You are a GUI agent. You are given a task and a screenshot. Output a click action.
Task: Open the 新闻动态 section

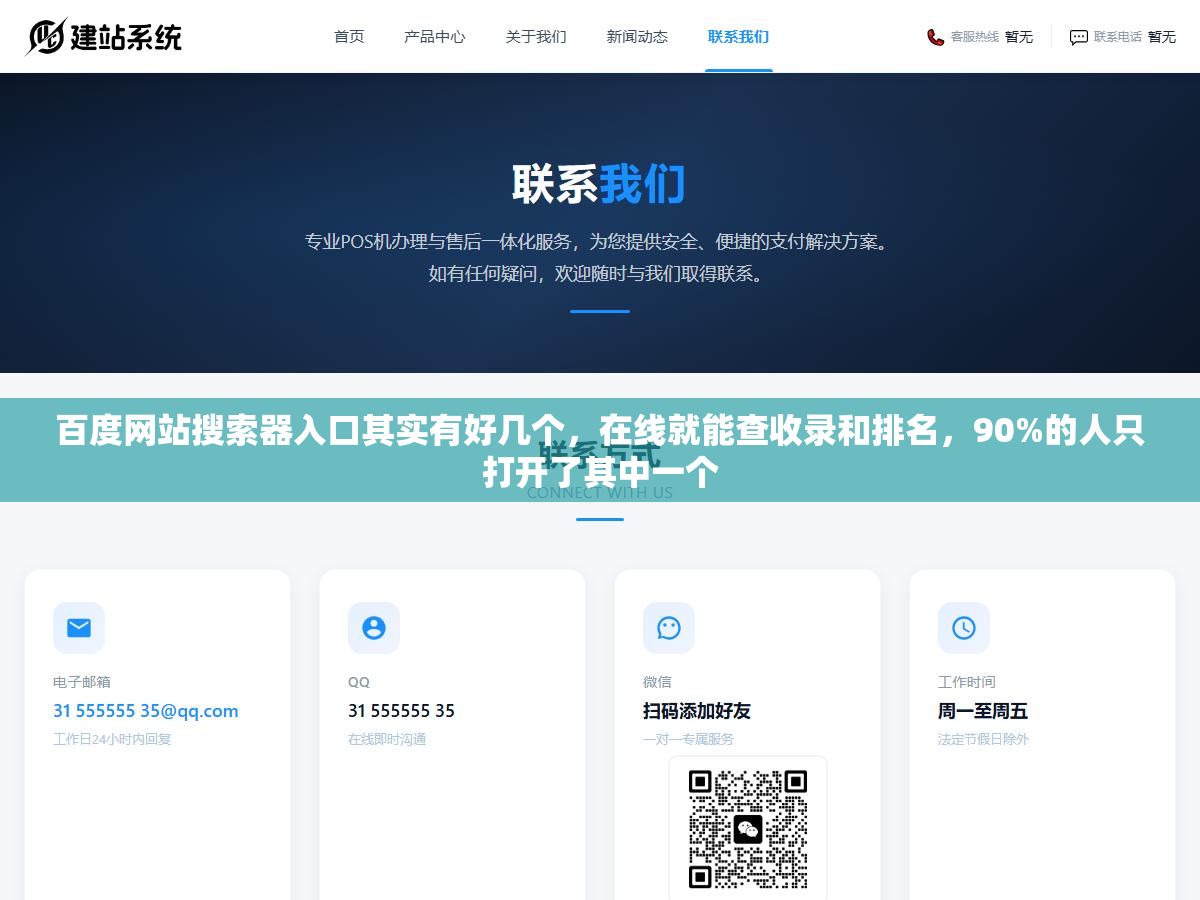click(x=637, y=37)
